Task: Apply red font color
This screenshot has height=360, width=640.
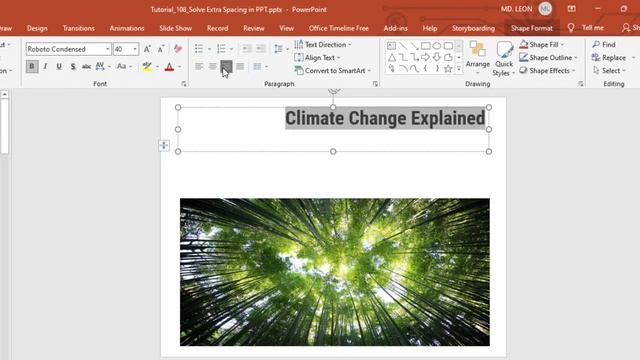Action: coord(169,67)
